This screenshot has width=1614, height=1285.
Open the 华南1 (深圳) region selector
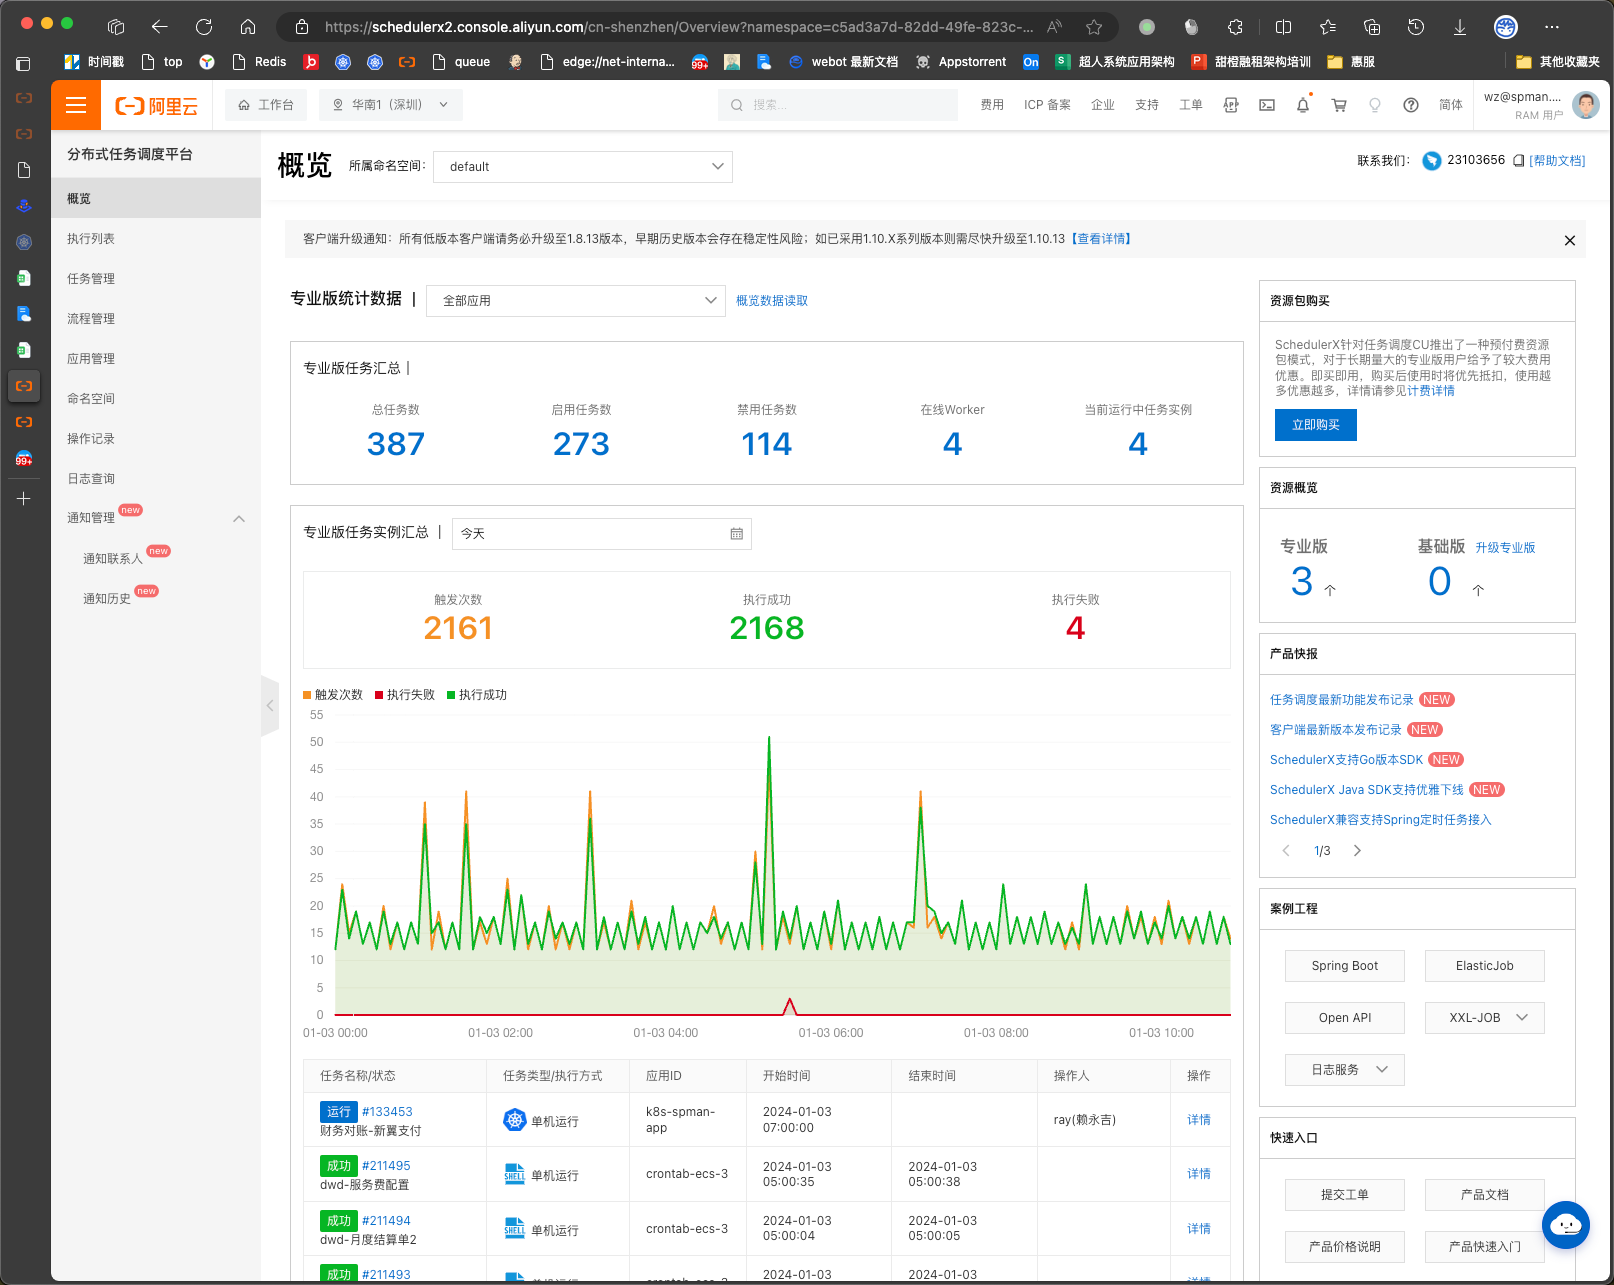[390, 105]
